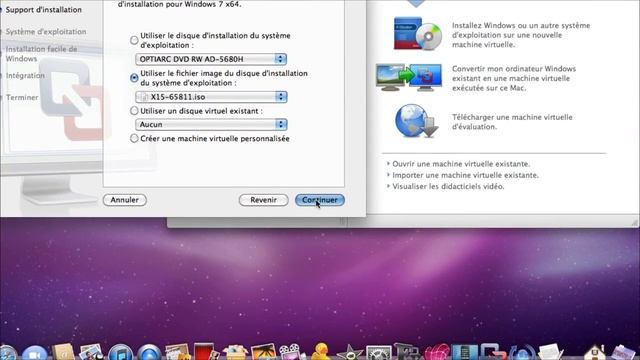
Task: Click 'Convertir mon ordinateur Windows existant' text
Action: tap(514, 78)
